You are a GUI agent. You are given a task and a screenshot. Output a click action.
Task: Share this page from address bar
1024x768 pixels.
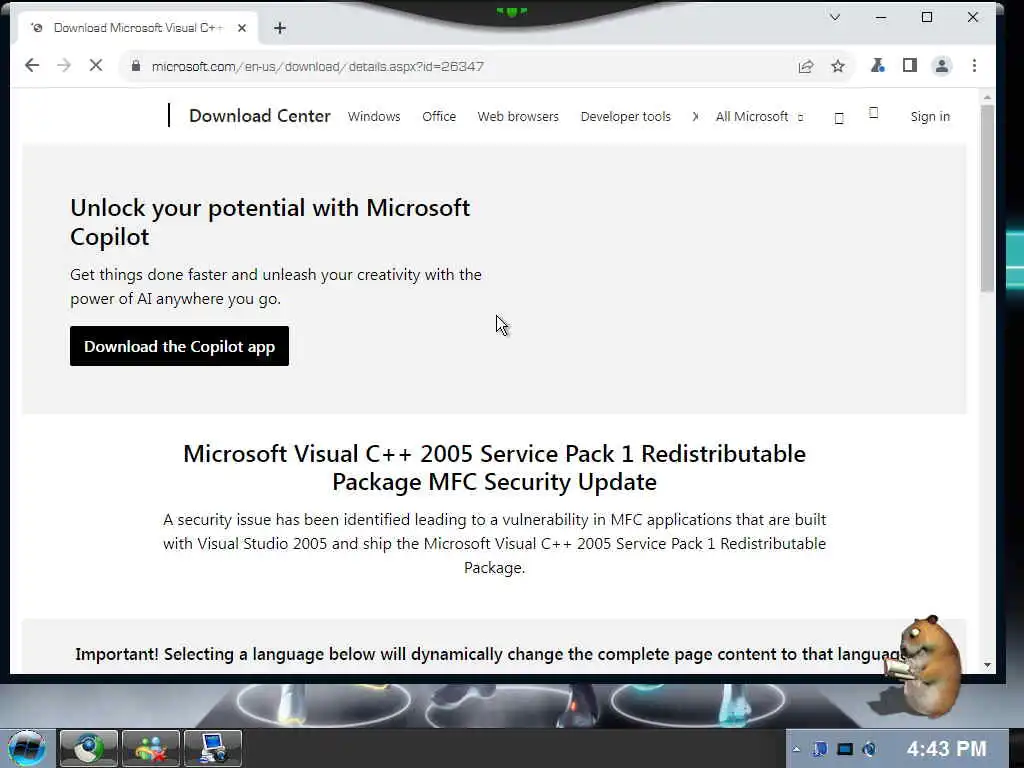tap(806, 66)
